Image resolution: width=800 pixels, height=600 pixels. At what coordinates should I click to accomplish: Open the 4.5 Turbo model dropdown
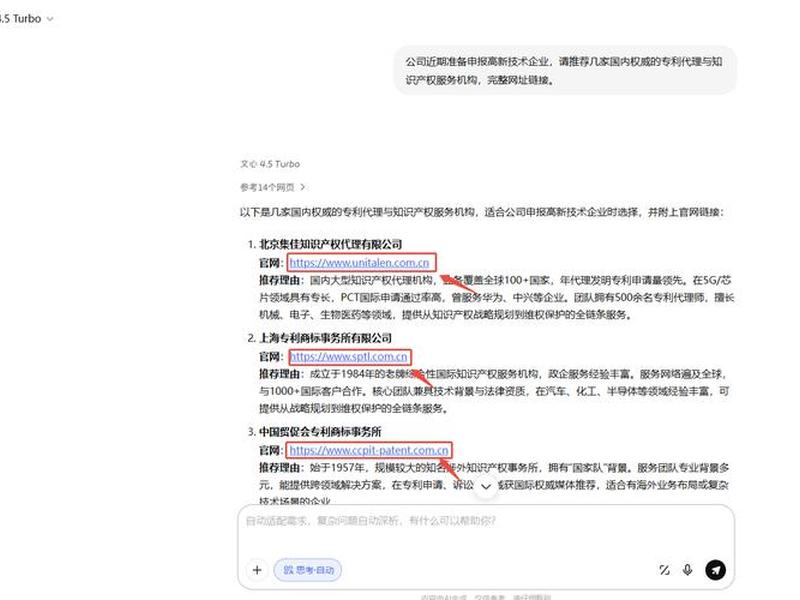(x=27, y=19)
